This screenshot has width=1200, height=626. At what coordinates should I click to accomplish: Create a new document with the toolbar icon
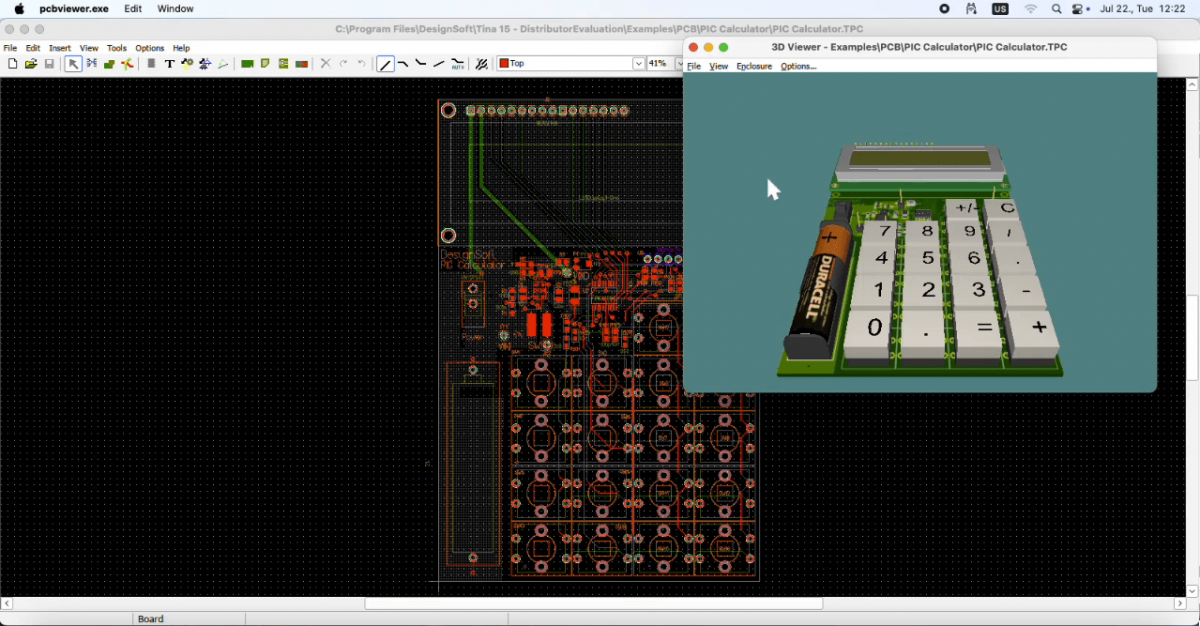pos(13,63)
